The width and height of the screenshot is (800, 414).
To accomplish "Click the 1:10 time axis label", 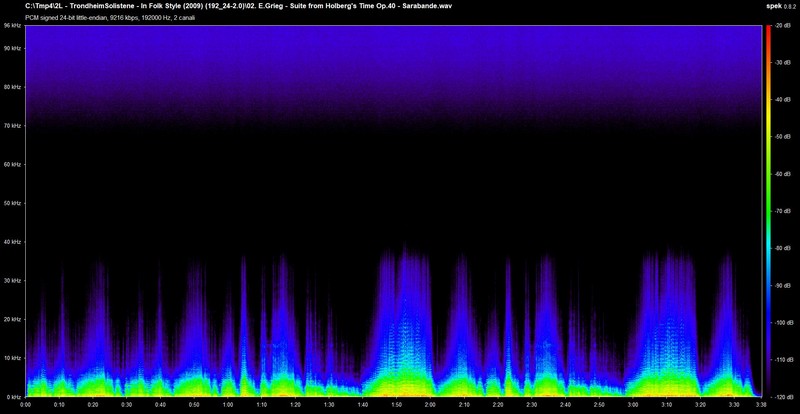I will pyautogui.click(x=261, y=404).
